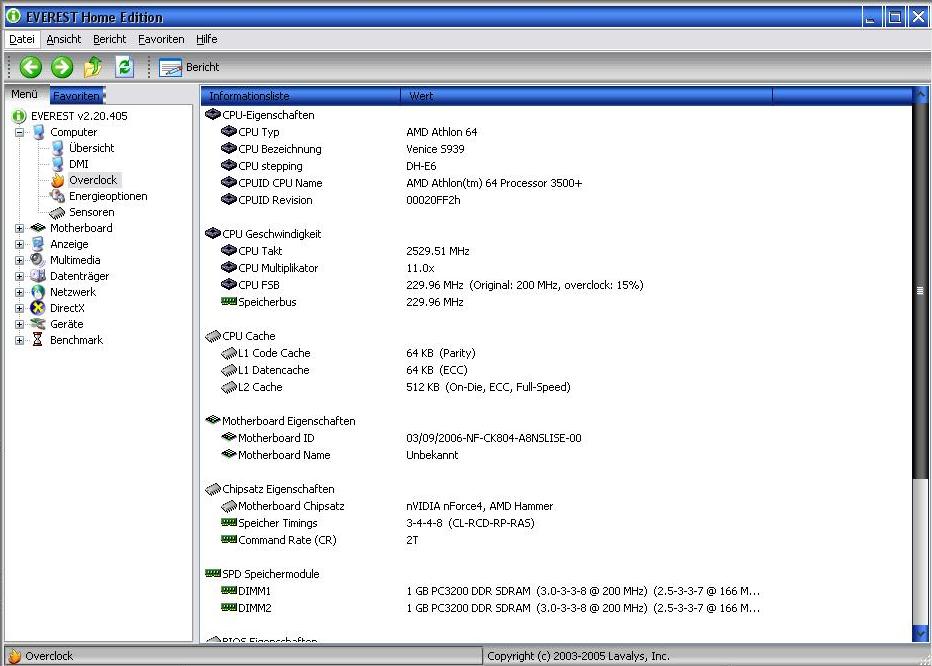Select the DIMM1 memory module row

(x=556, y=591)
